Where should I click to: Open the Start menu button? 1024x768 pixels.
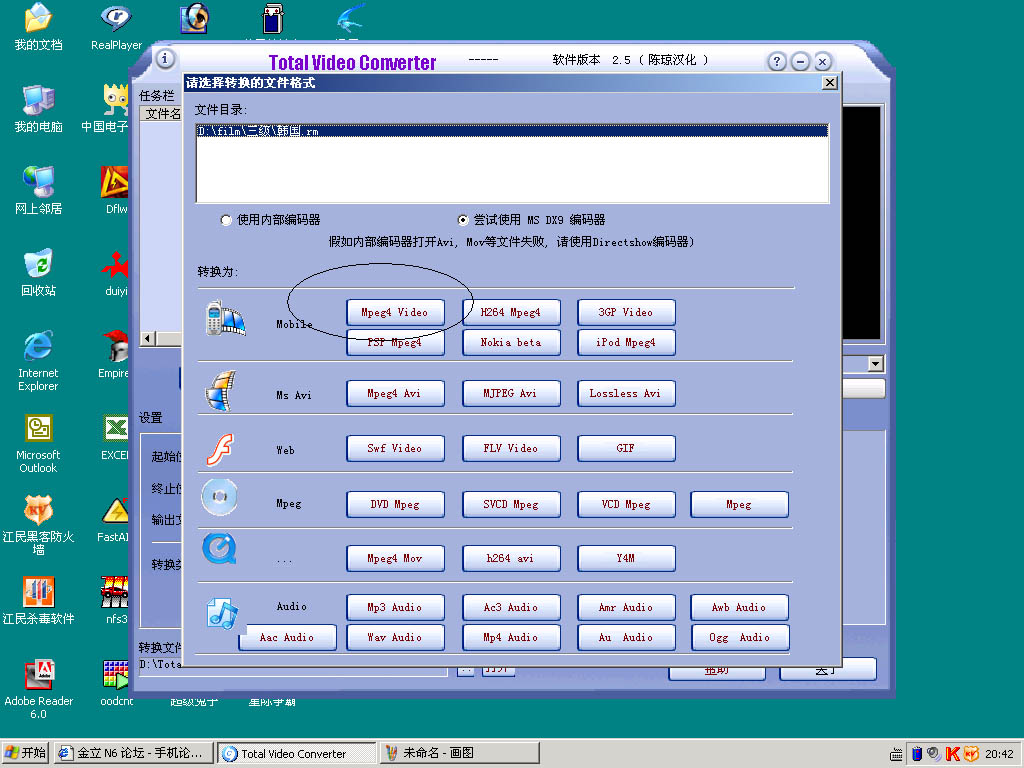click(25, 753)
